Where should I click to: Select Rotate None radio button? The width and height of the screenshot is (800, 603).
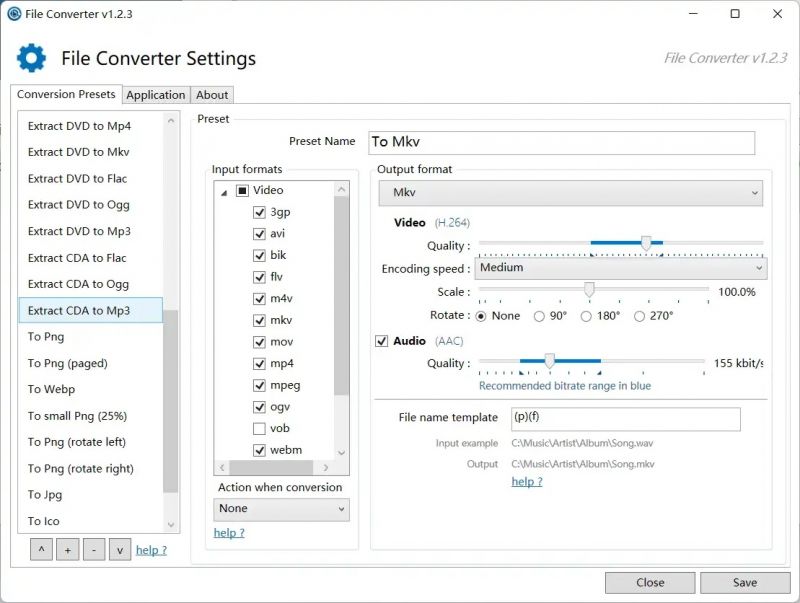[x=481, y=316]
